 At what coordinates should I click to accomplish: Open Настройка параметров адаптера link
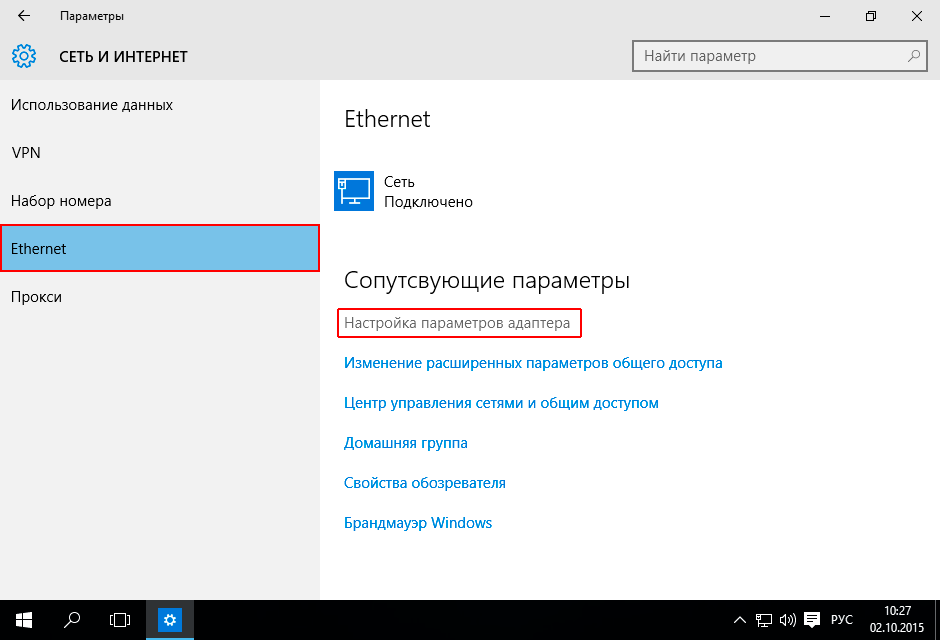click(x=457, y=323)
